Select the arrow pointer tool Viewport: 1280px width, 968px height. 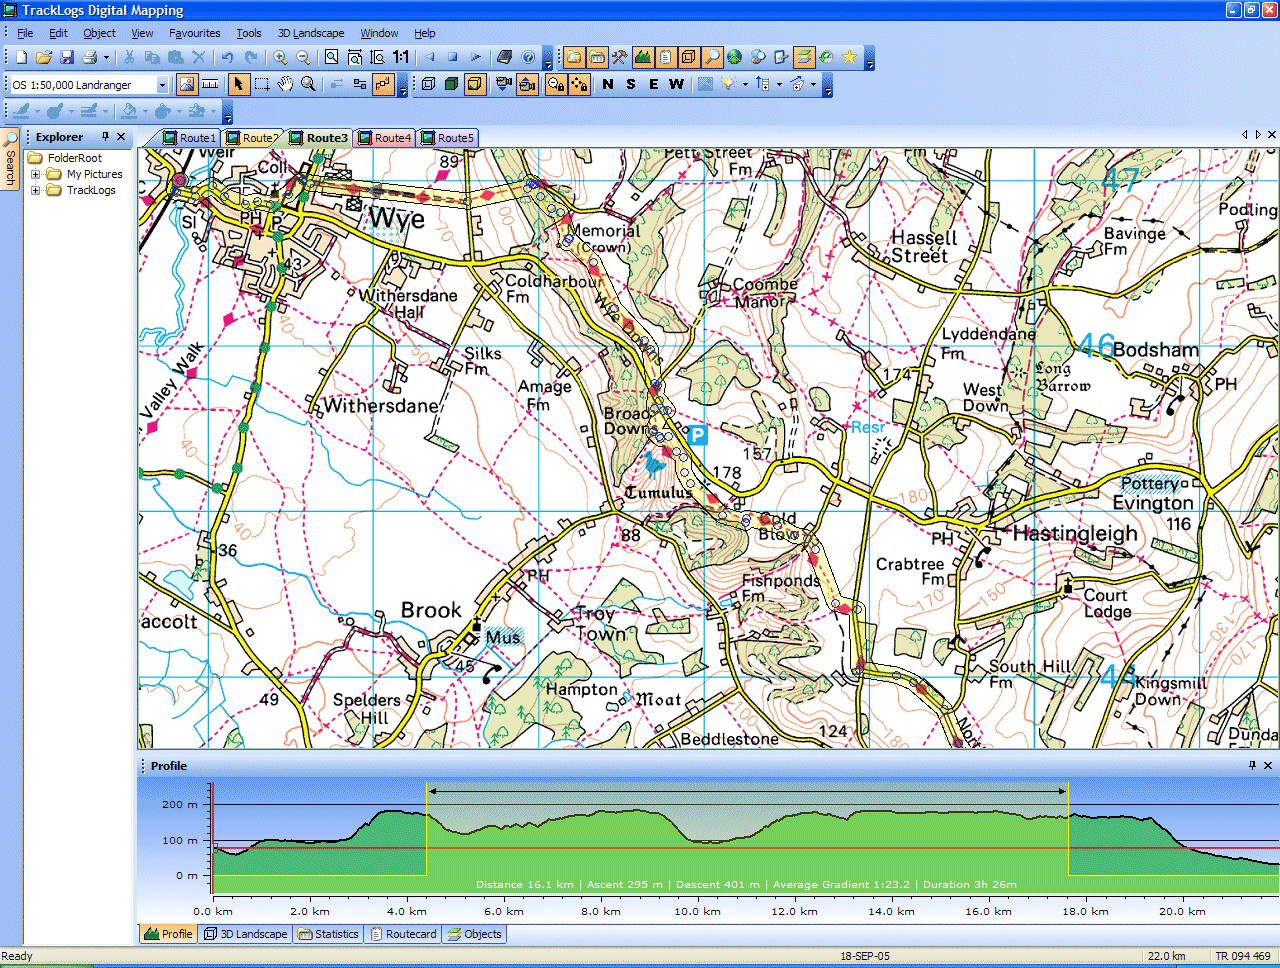tap(238, 84)
